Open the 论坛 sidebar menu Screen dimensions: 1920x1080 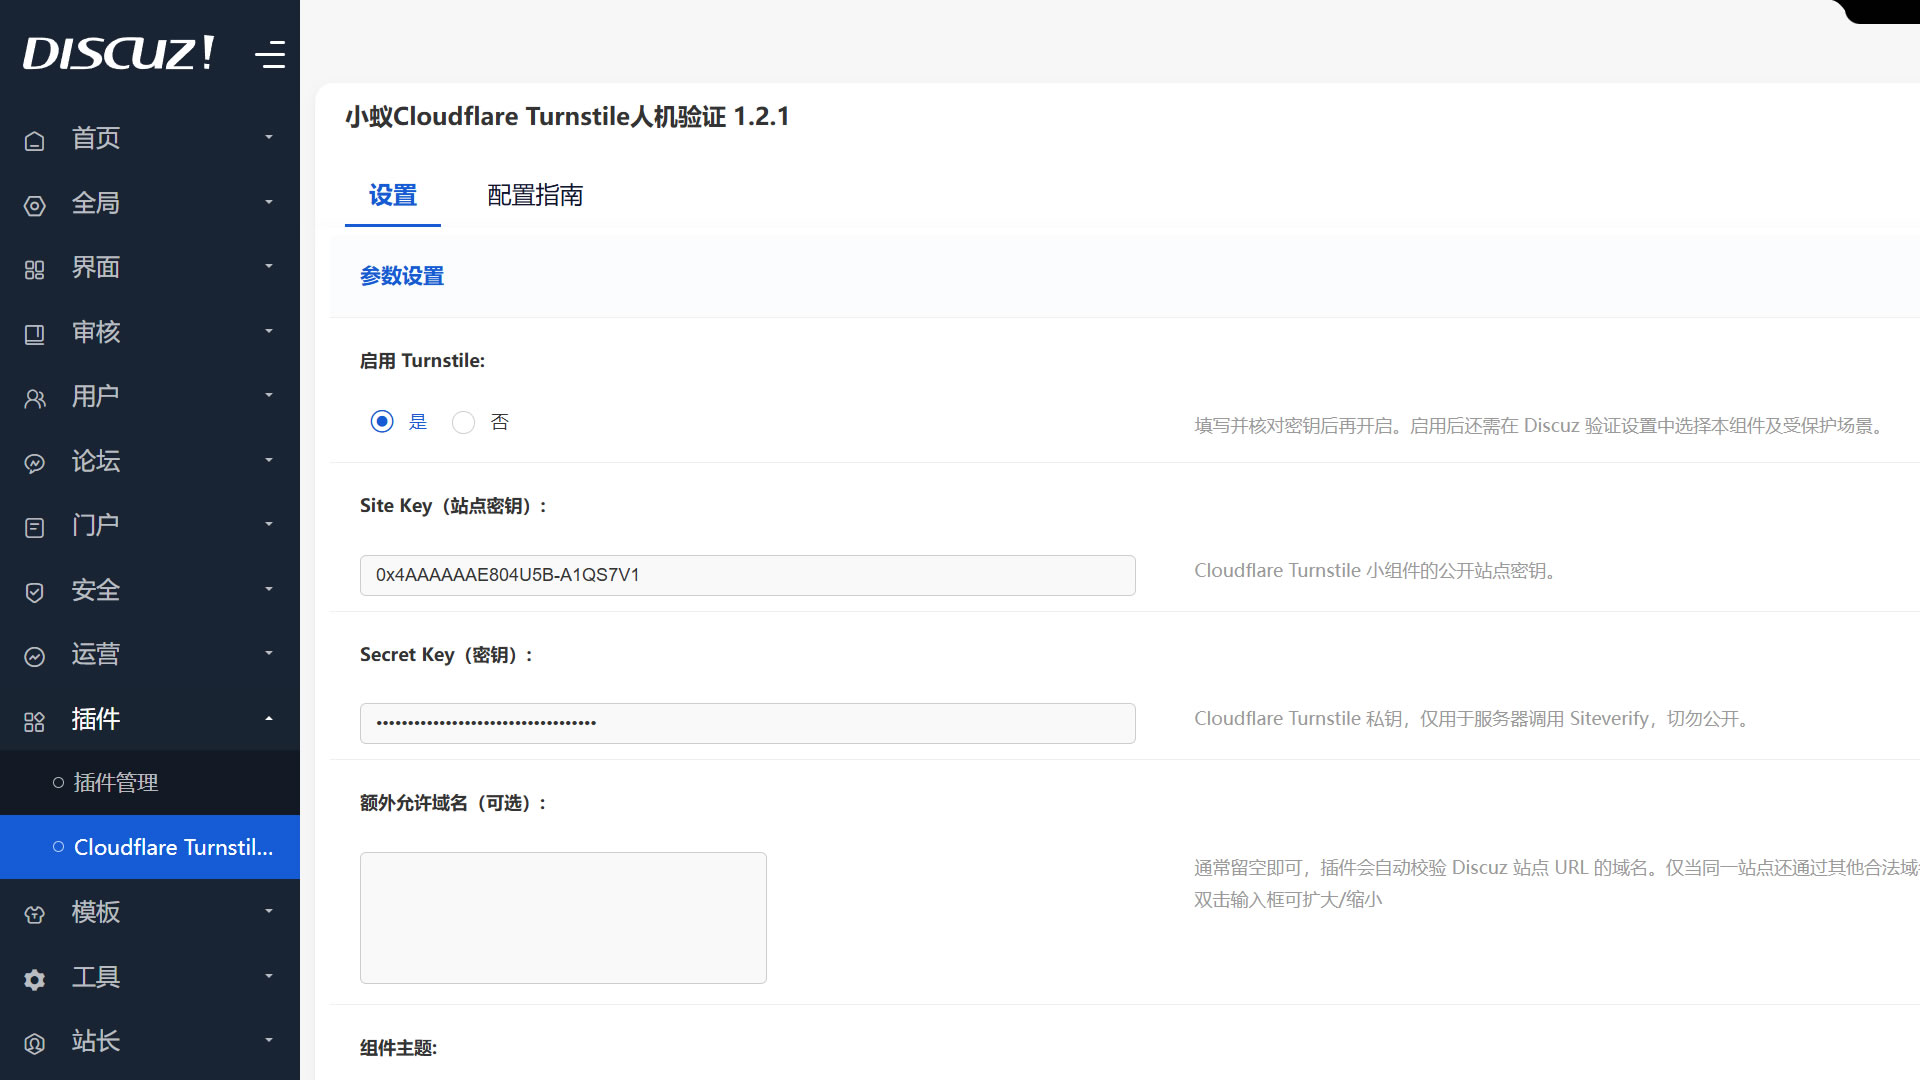coord(150,461)
